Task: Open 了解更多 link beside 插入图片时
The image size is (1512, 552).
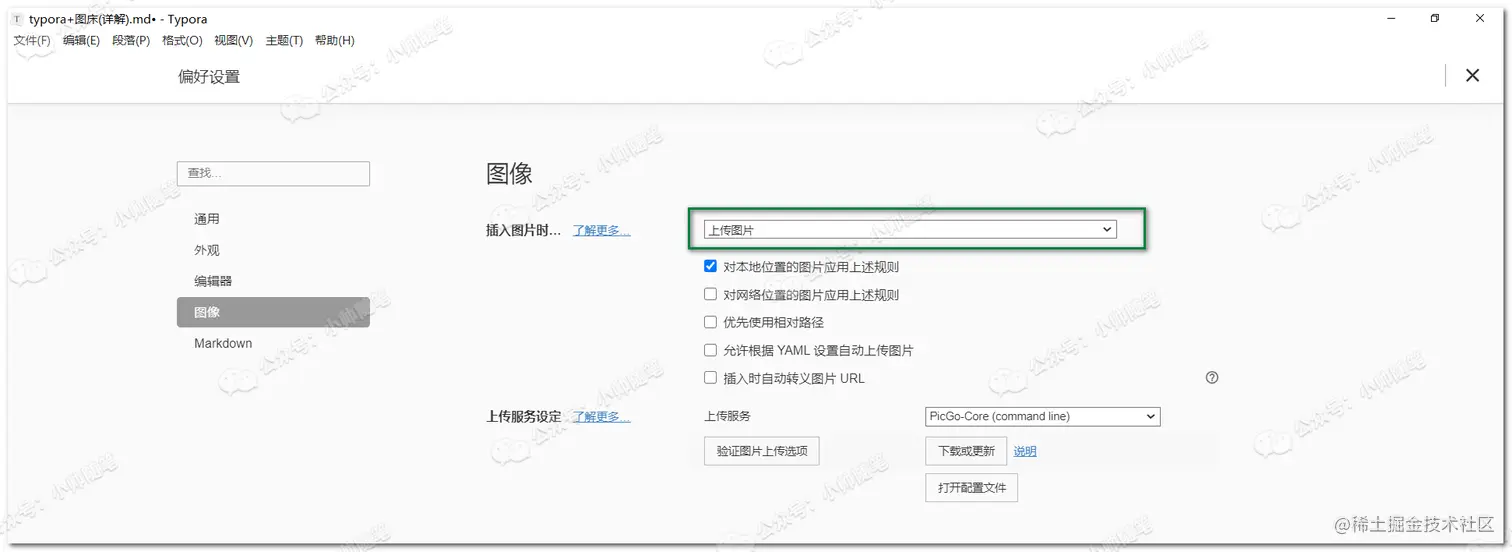Action: click(x=601, y=230)
